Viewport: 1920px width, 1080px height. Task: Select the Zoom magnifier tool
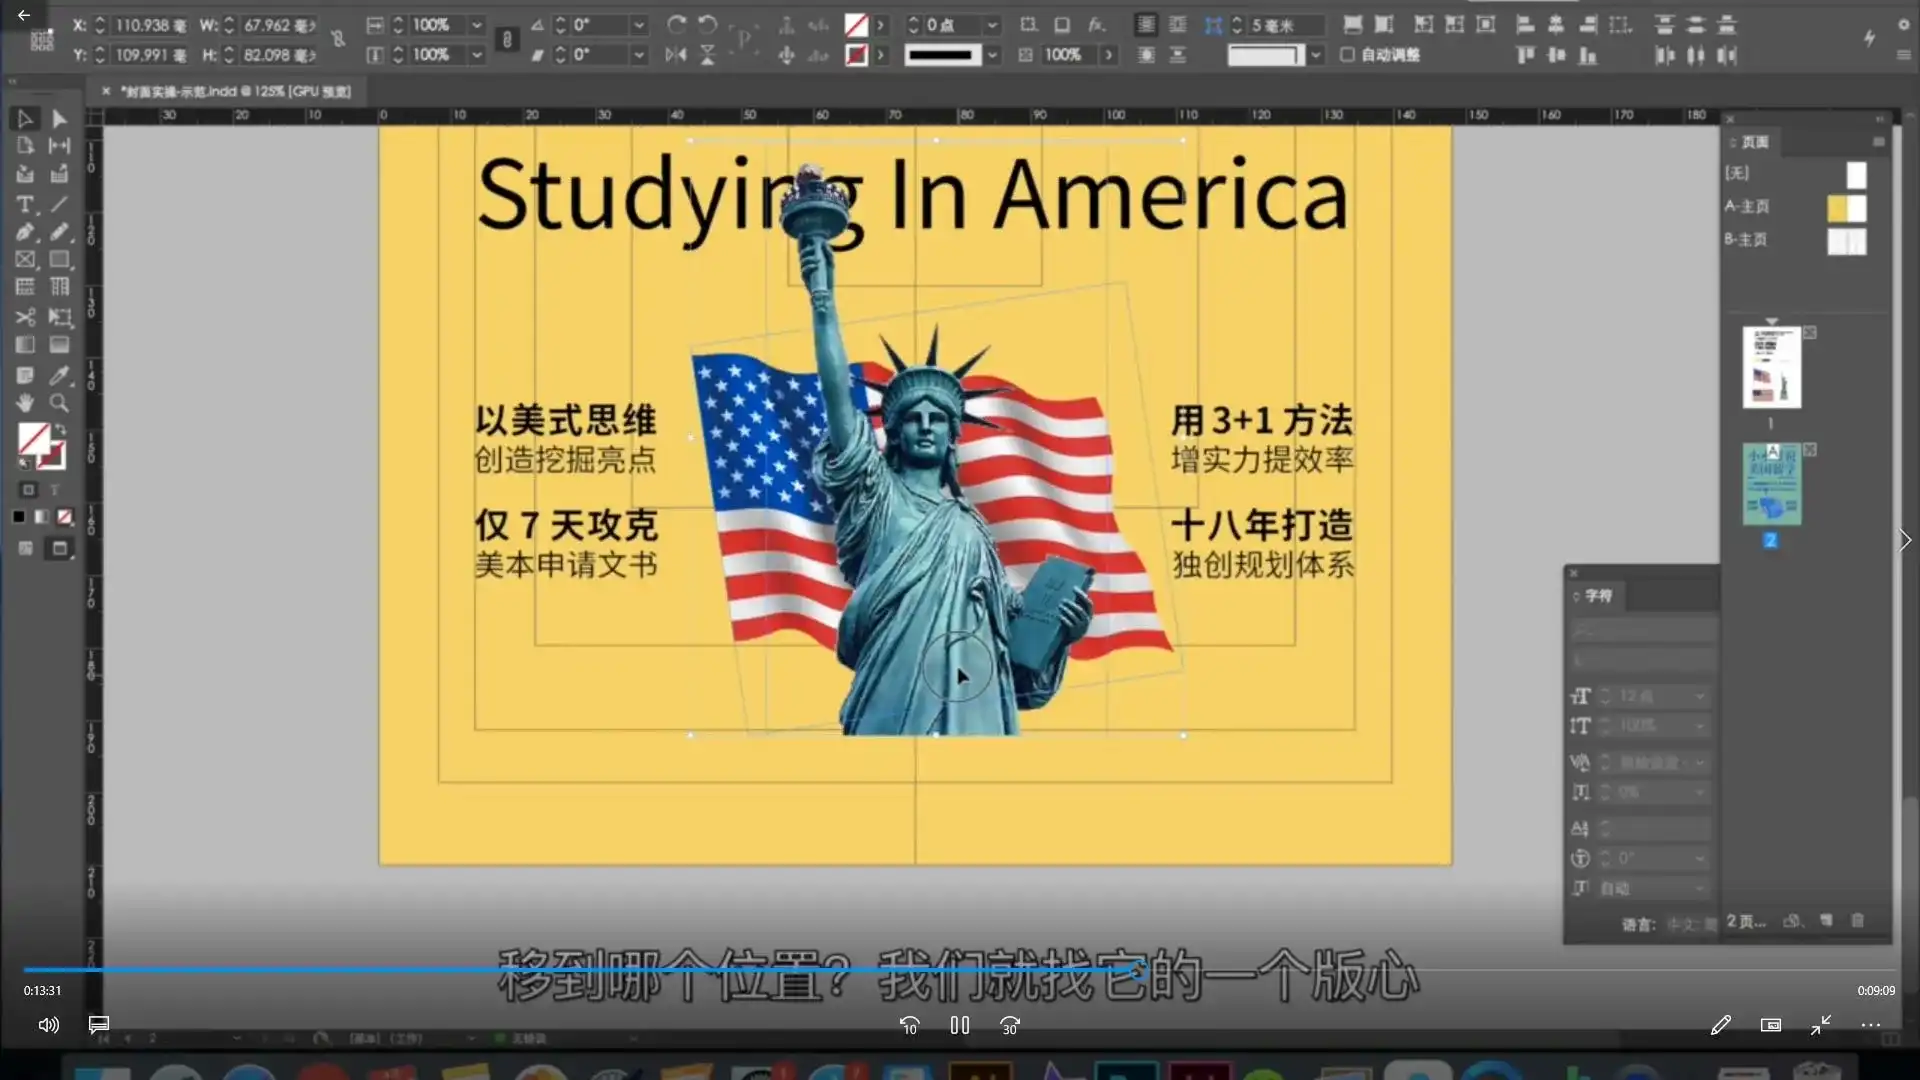tap(59, 403)
